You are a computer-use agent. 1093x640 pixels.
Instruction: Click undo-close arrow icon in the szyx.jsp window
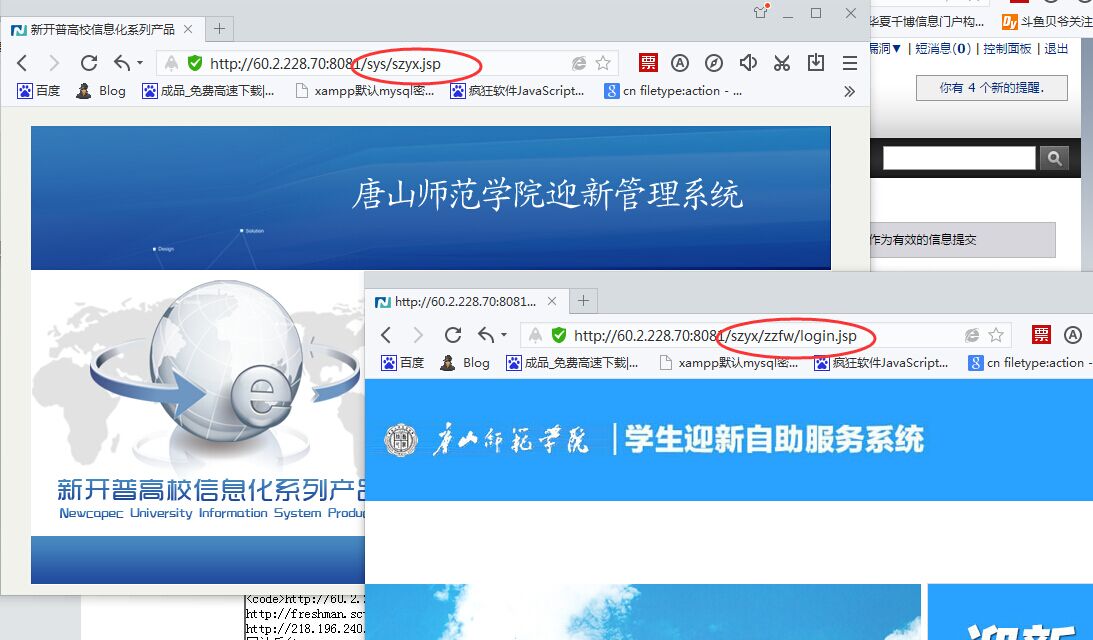[x=123, y=63]
